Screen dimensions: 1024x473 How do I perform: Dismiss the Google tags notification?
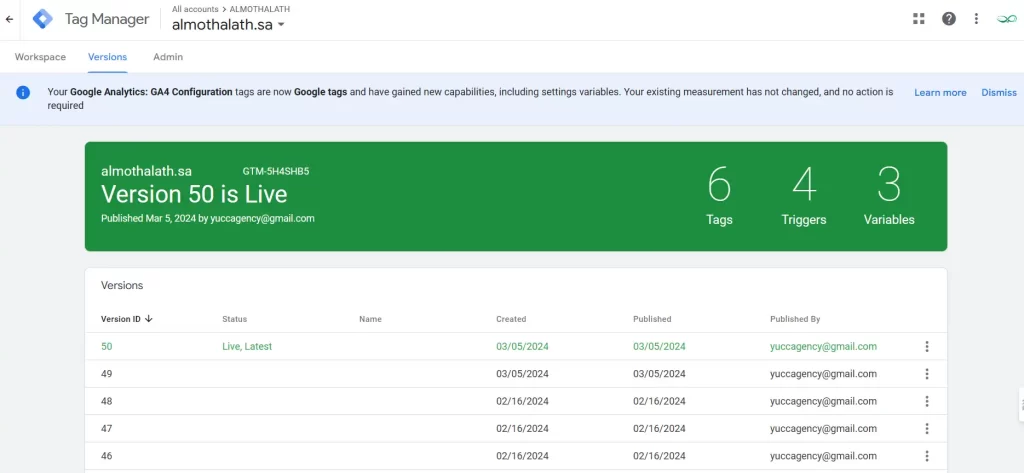(998, 93)
